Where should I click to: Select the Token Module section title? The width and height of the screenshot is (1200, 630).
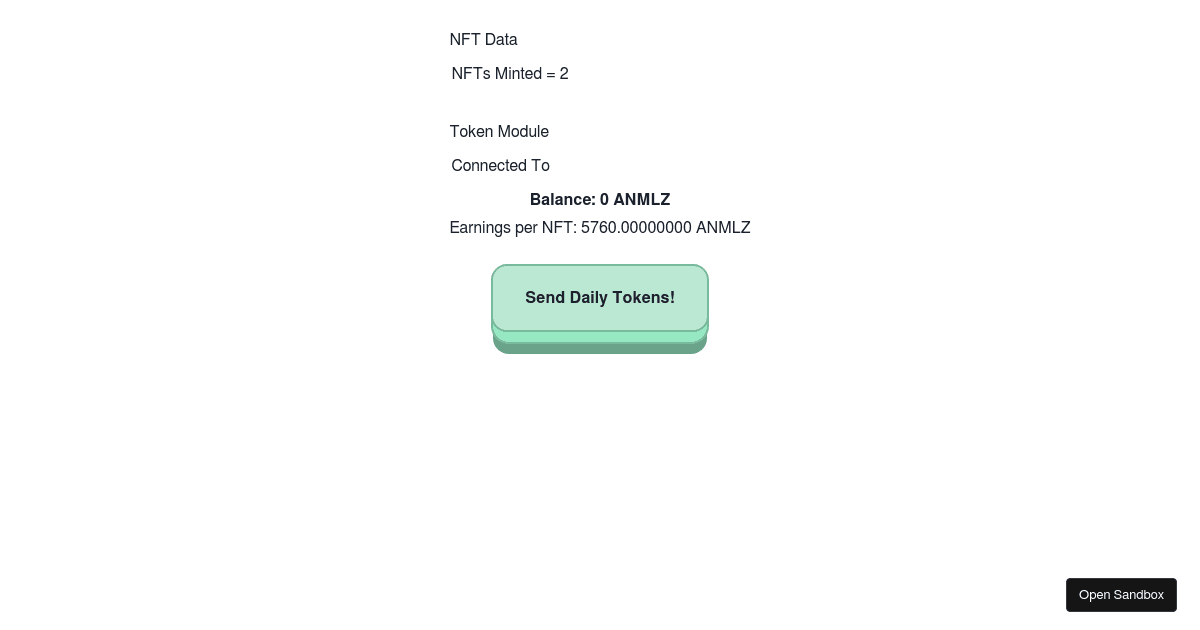499,132
